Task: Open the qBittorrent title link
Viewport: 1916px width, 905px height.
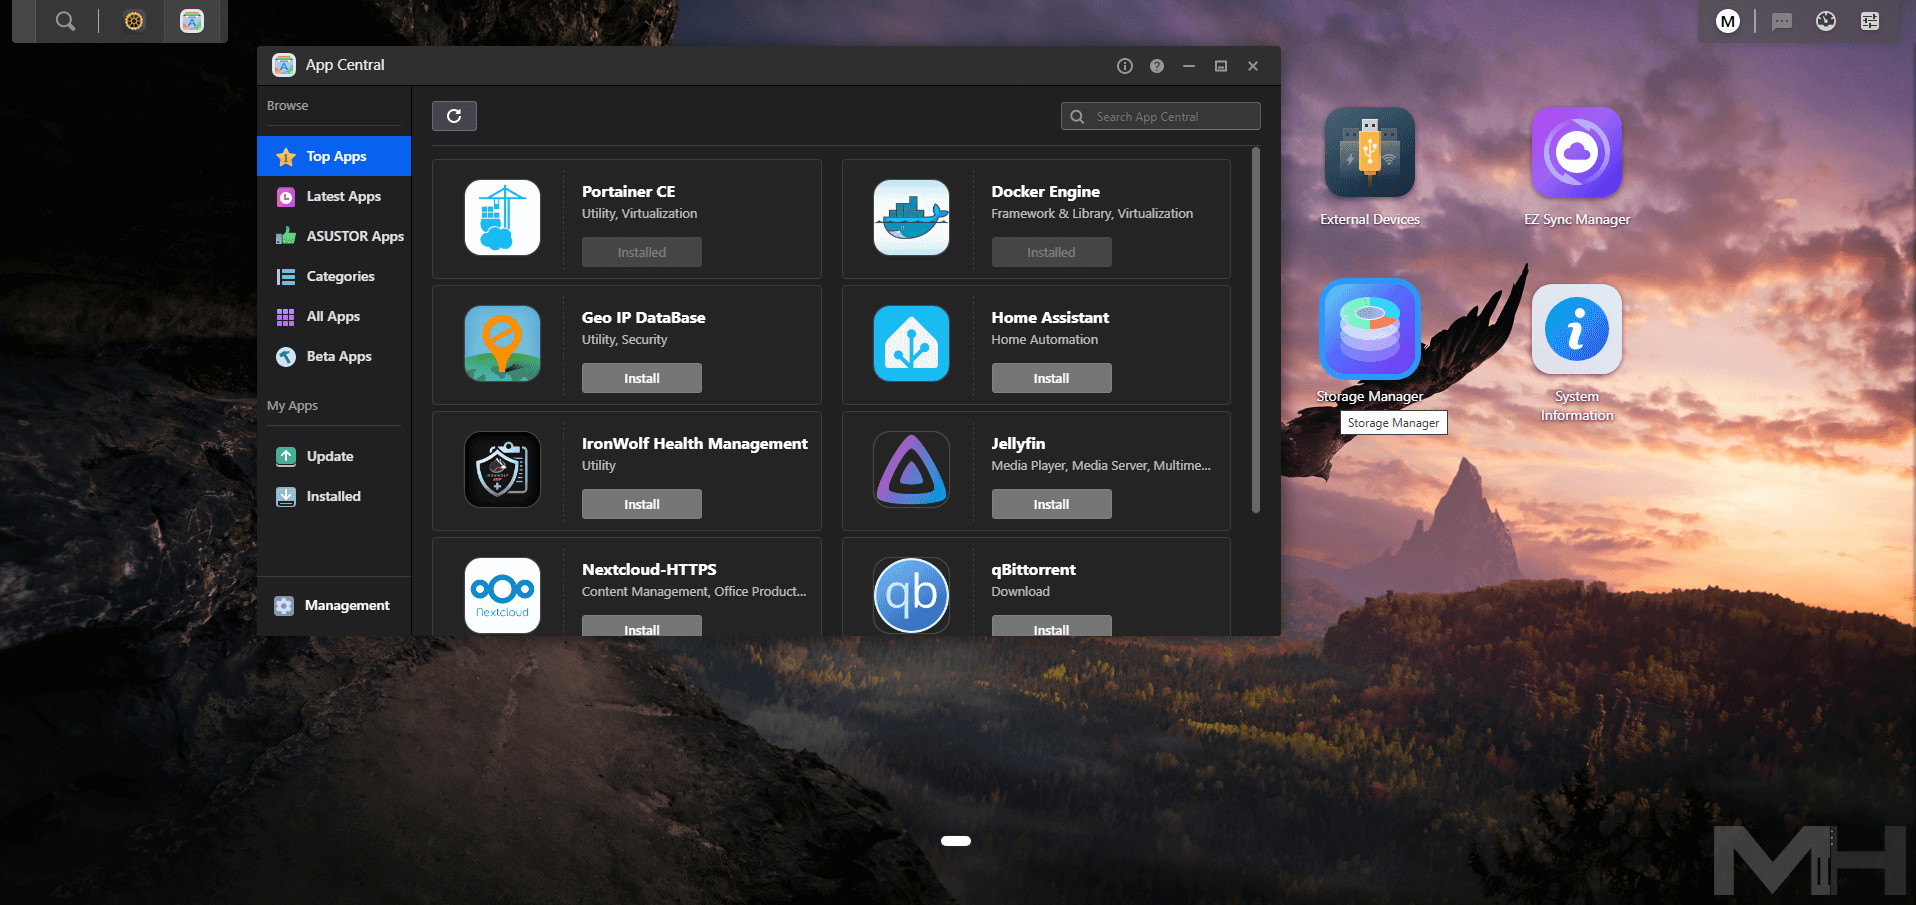Action: pos(1033,569)
